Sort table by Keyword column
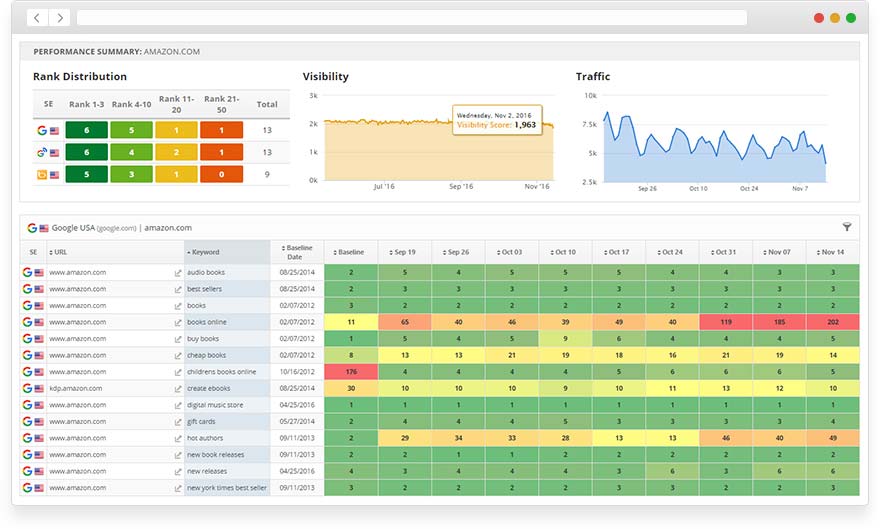 point(206,252)
